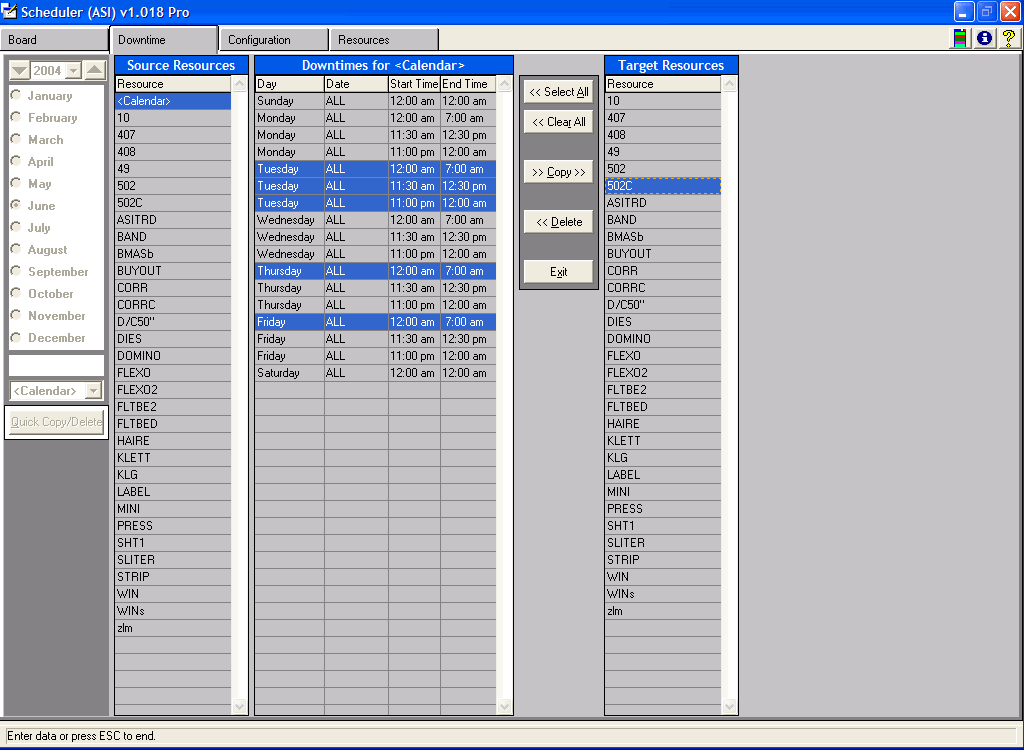This screenshot has height=750, width=1024.
Task: Click the year decrease arrow button
Action: (19, 70)
